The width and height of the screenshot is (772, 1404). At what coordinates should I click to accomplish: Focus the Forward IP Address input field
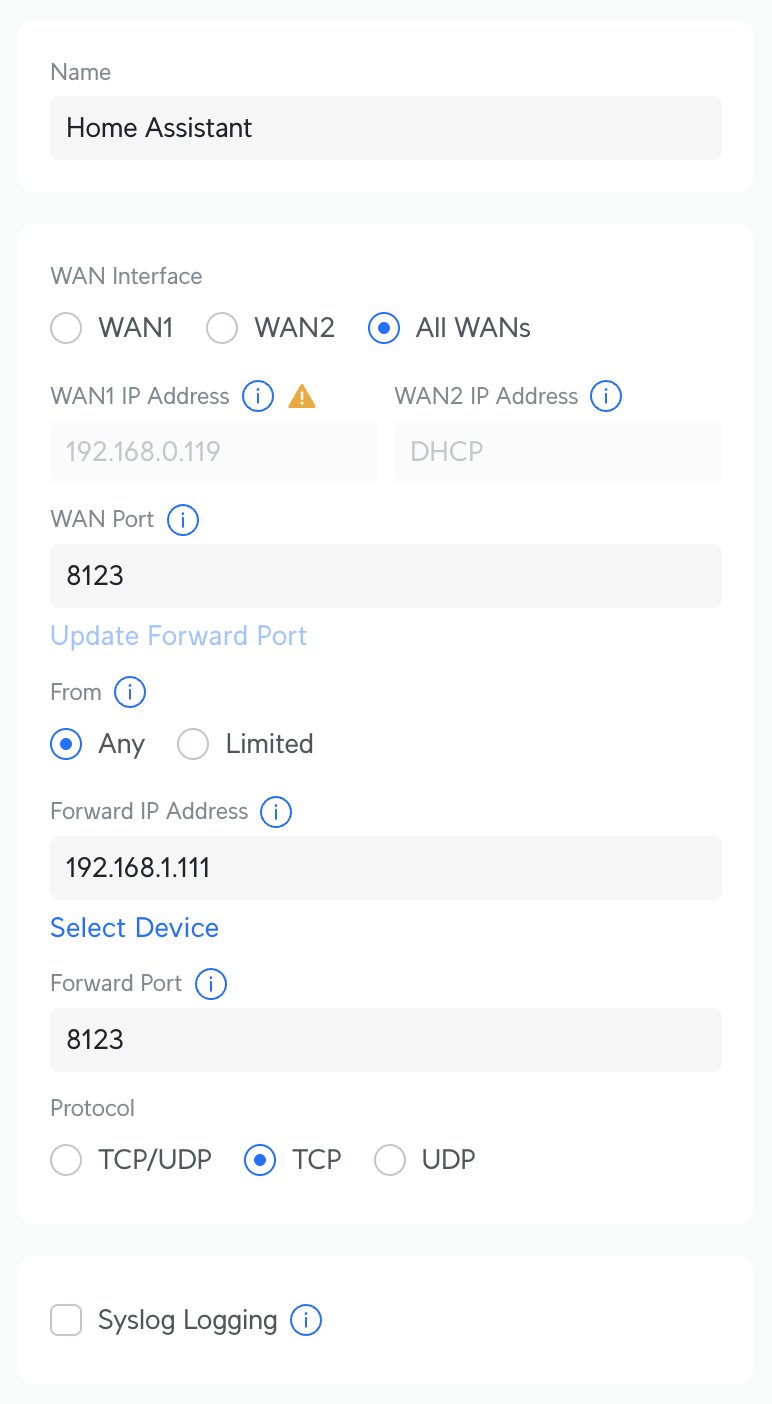(x=386, y=868)
